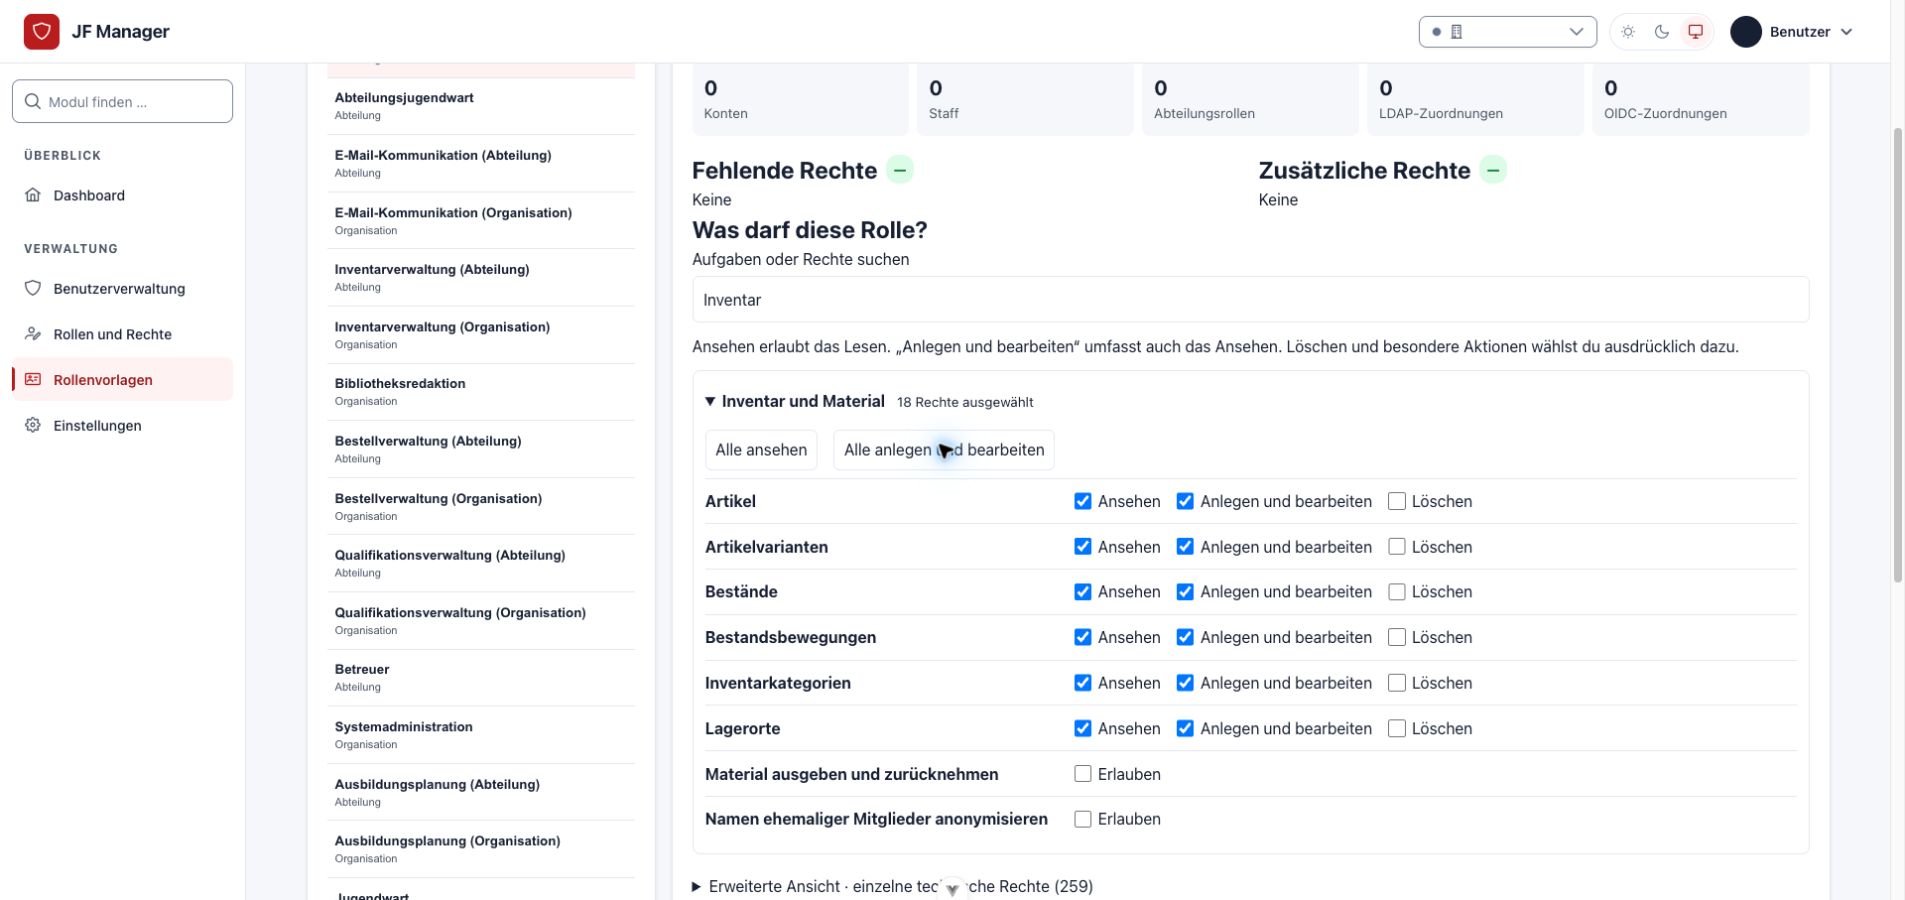The height and width of the screenshot is (900, 1905).
Task: Open Rollen und Rechte page
Action: (122, 334)
